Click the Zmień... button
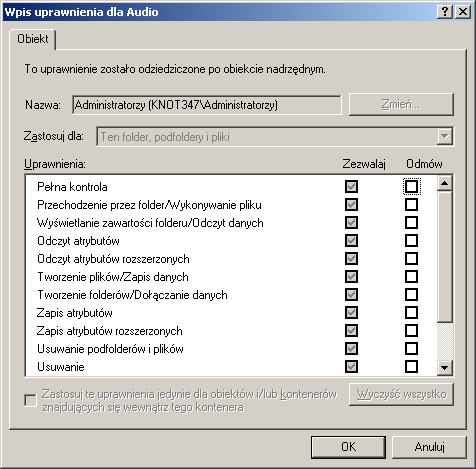 coord(401,105)
